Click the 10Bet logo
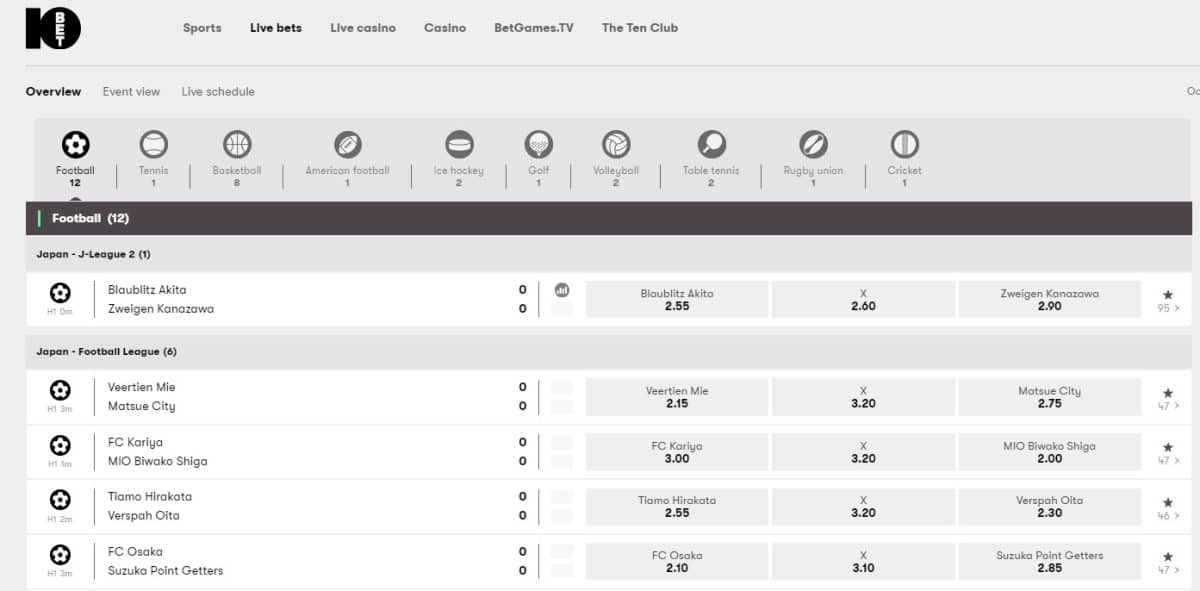The height and width of the screenshot is (591, 1200). coord(53,28)
